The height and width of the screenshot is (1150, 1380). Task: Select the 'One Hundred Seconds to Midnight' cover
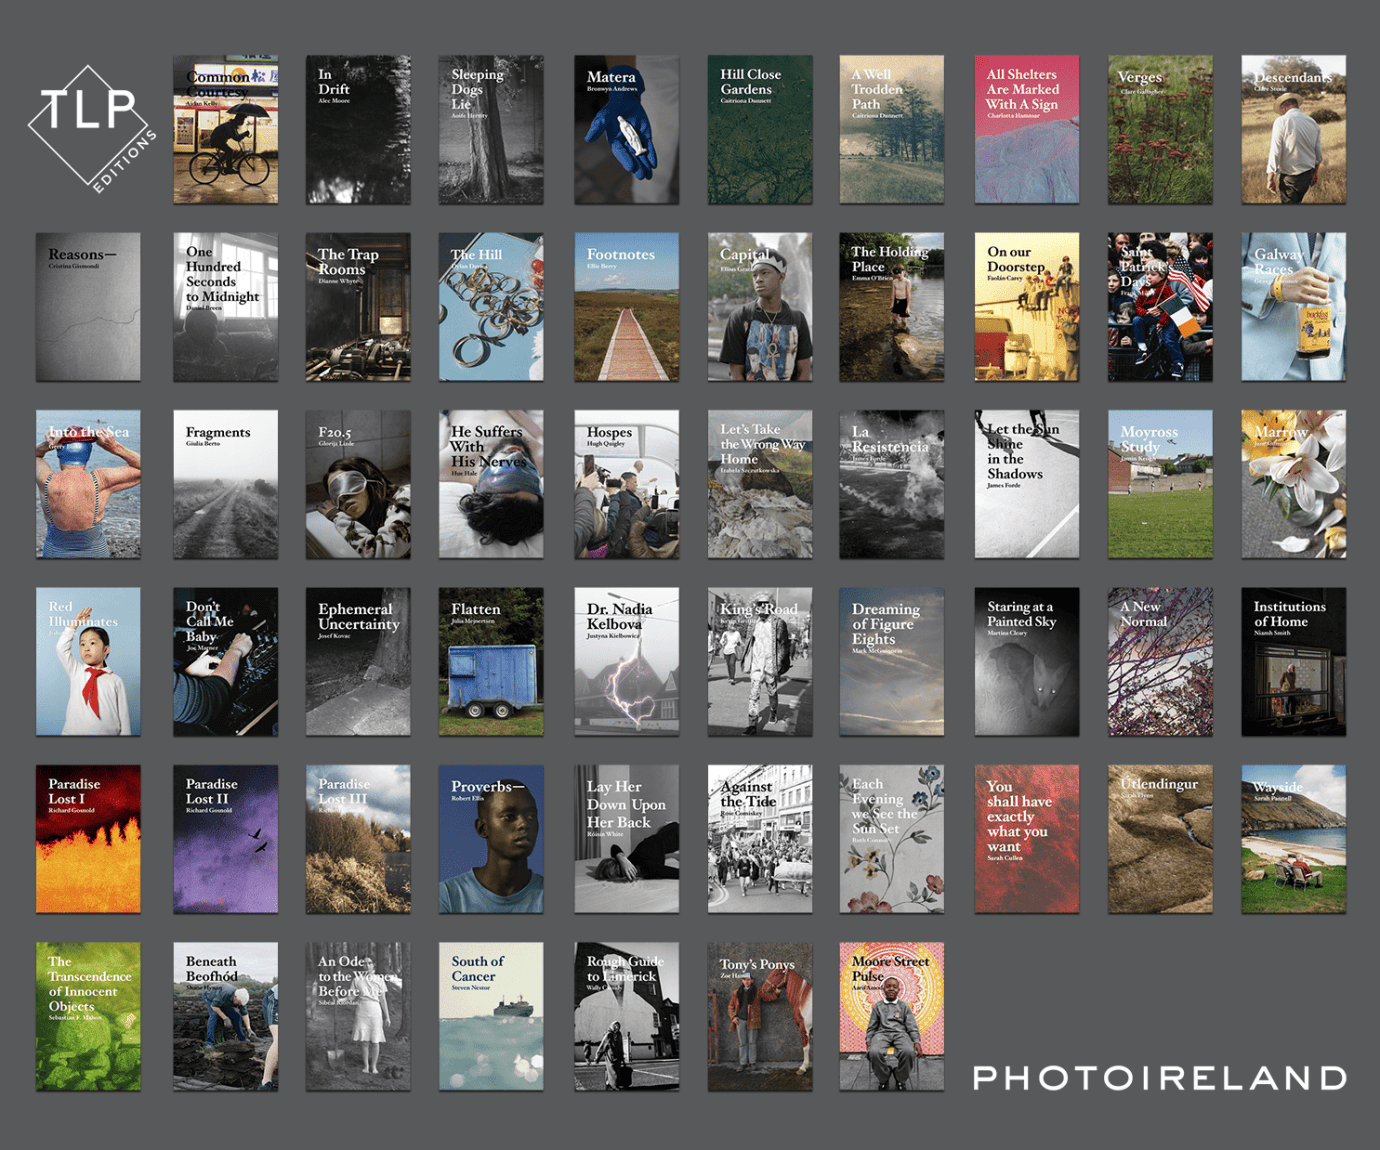click(x=225, y=307)
